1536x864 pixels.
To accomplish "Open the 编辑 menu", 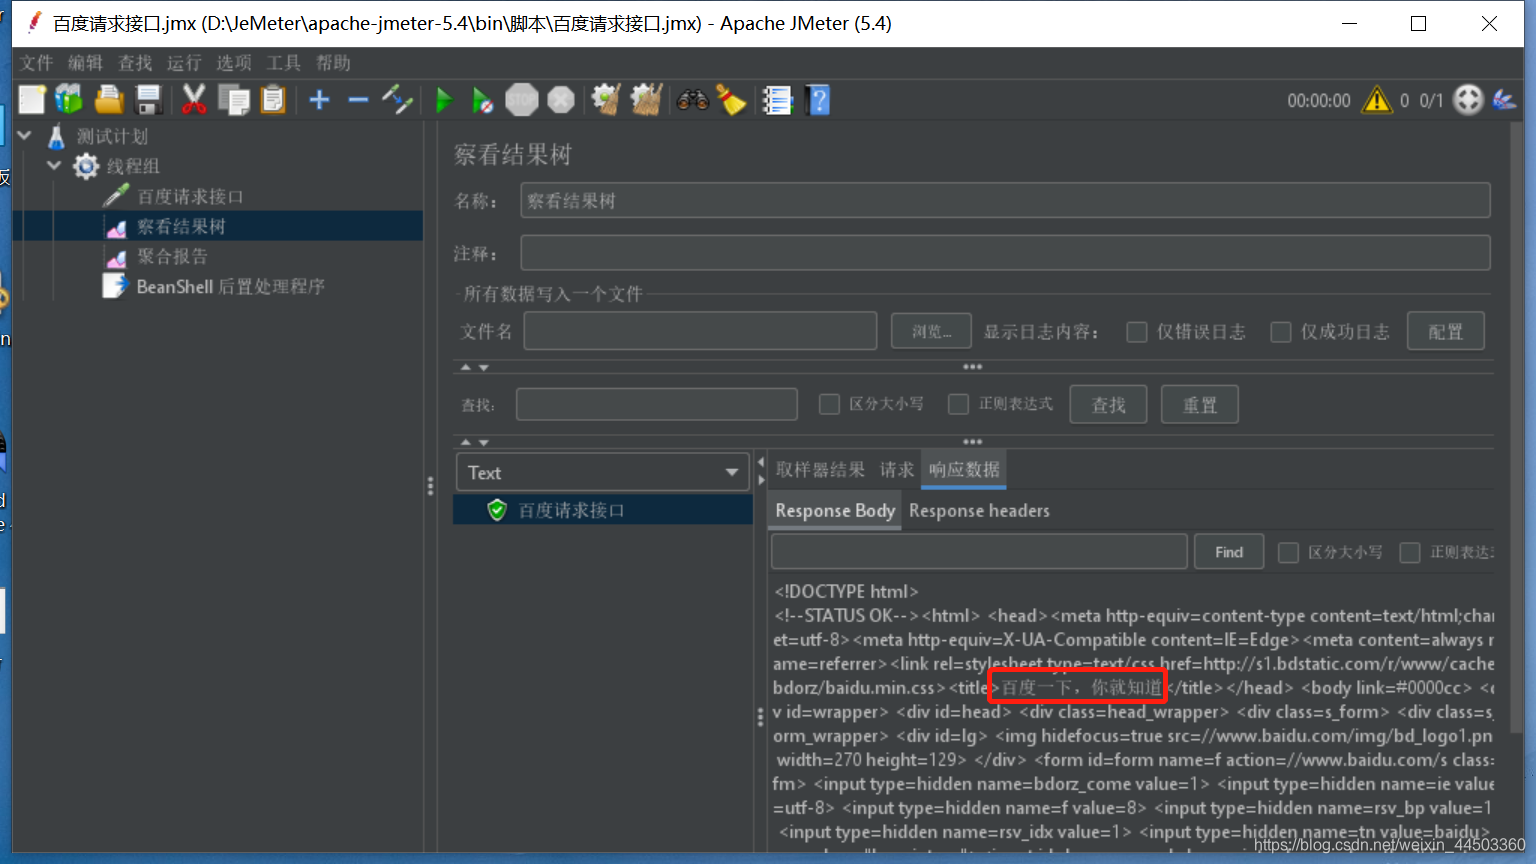I will click(x=85, y=63).
